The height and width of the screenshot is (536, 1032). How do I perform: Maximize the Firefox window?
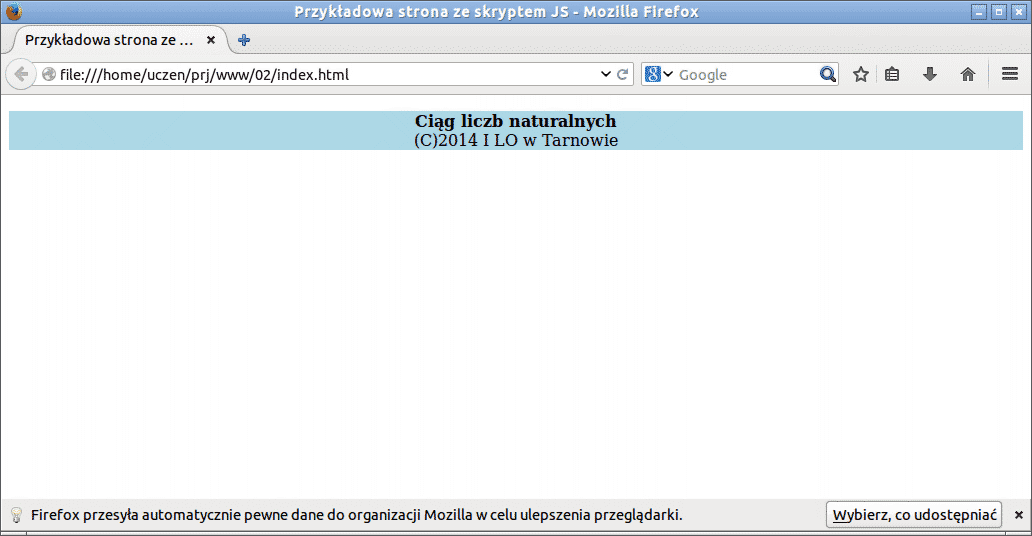(998, 11)
